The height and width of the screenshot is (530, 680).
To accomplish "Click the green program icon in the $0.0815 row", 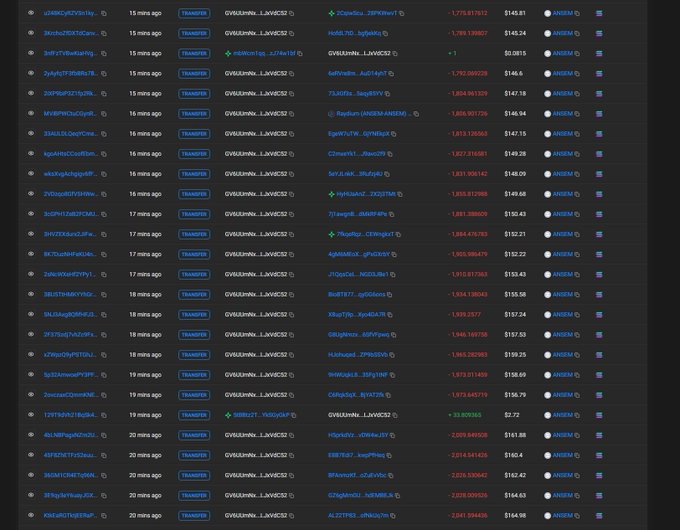I will (228, 54).
